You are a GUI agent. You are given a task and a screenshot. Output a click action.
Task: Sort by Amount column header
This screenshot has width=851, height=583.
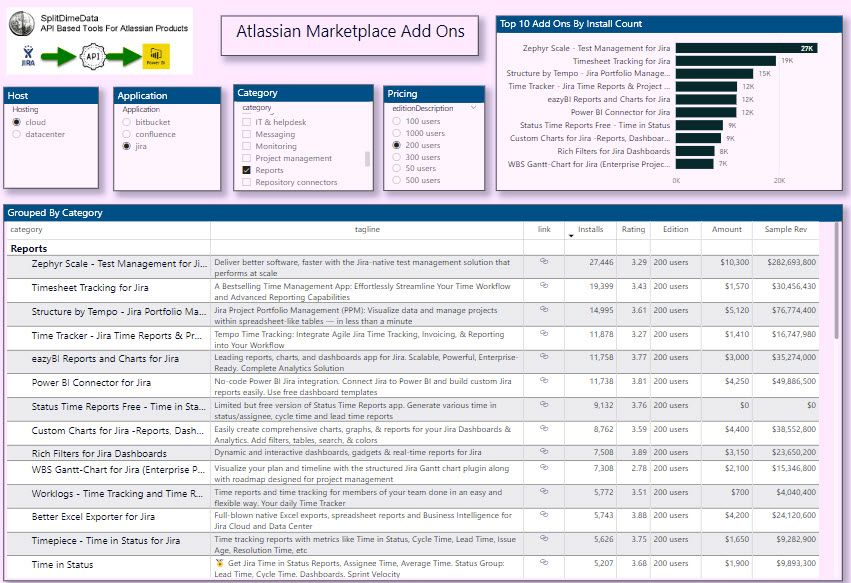(726, 229)
